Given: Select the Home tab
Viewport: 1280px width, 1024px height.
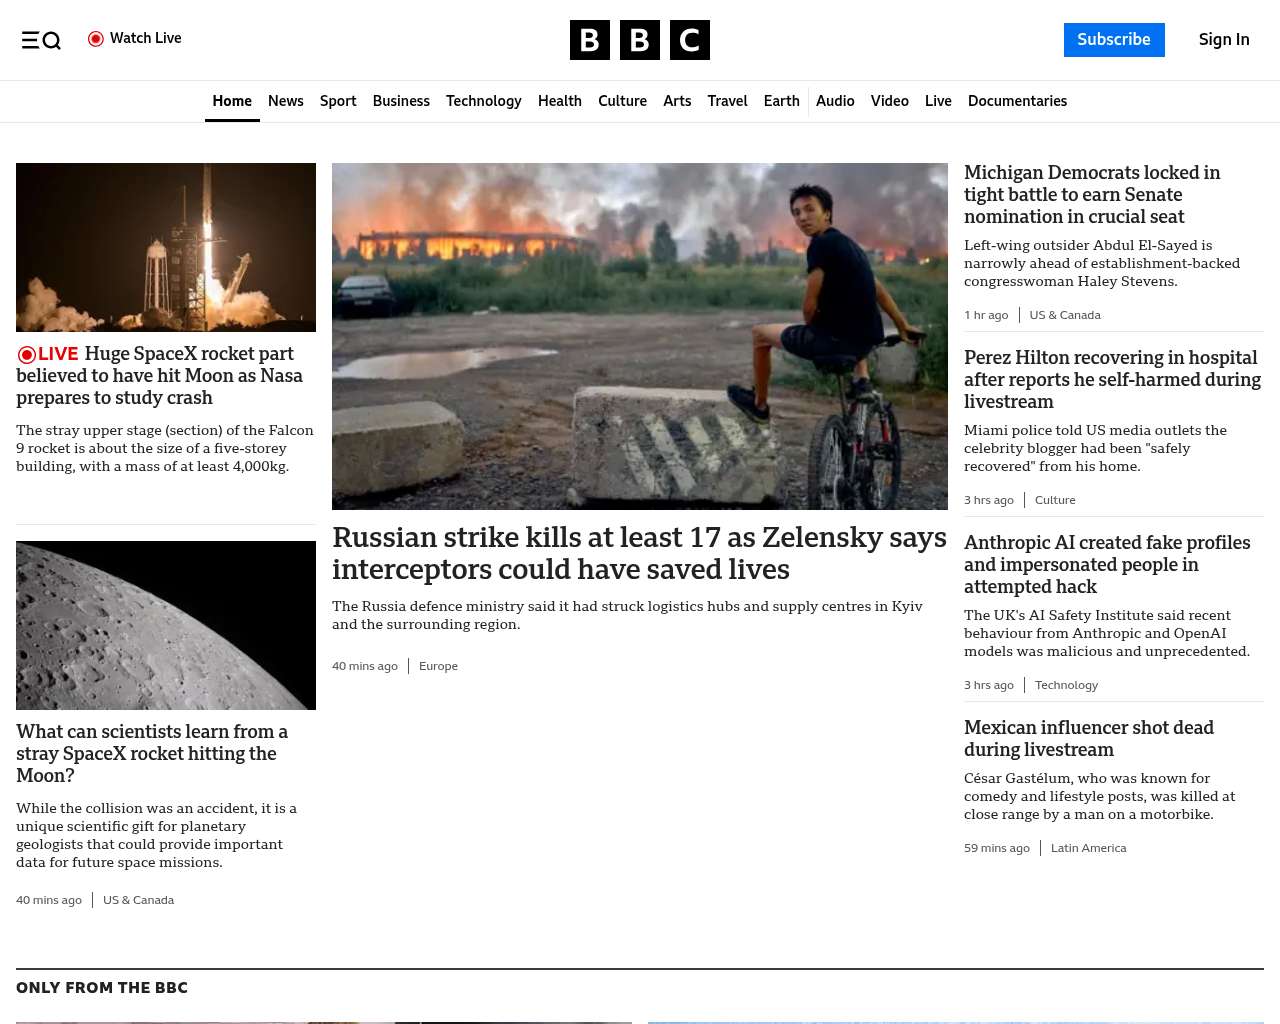Looking at the screenshot, I should [x=232, y=101].
